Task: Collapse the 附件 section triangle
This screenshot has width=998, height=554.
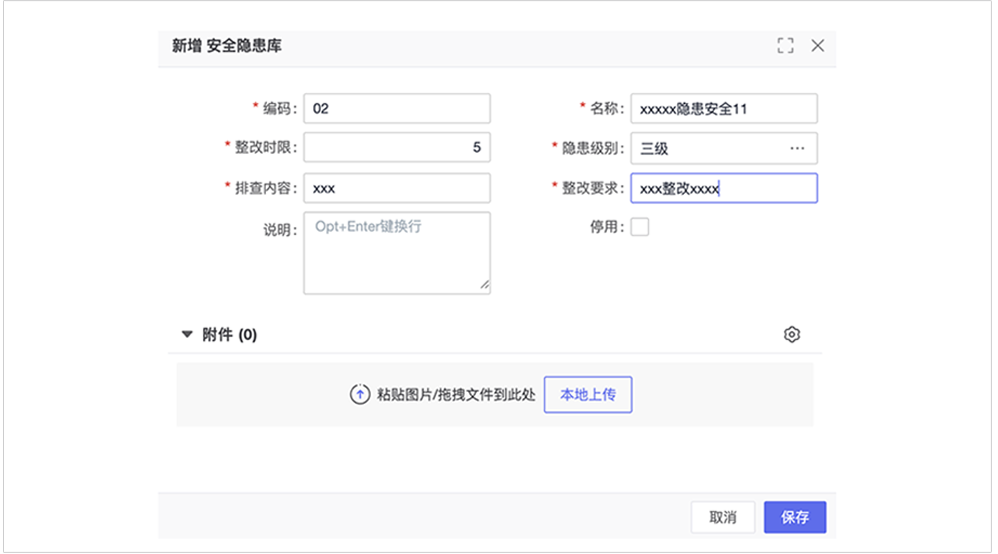Action: click(187, 335)
